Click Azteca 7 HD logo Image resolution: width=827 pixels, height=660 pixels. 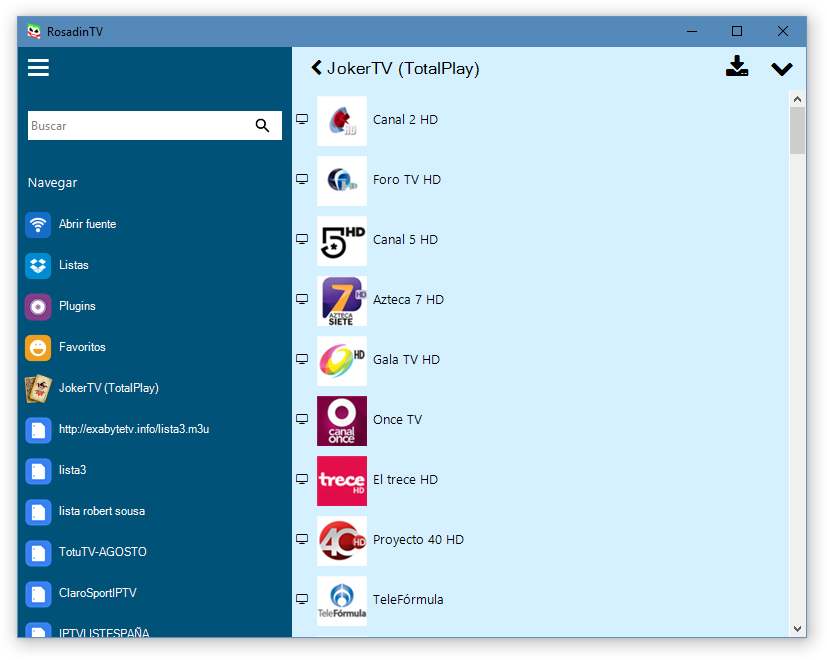pyautogui.click(x=342, y=301)
